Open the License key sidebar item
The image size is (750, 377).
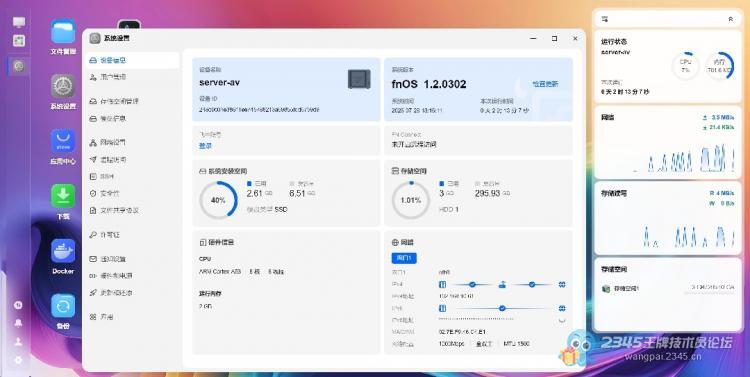tap(132, 235)
